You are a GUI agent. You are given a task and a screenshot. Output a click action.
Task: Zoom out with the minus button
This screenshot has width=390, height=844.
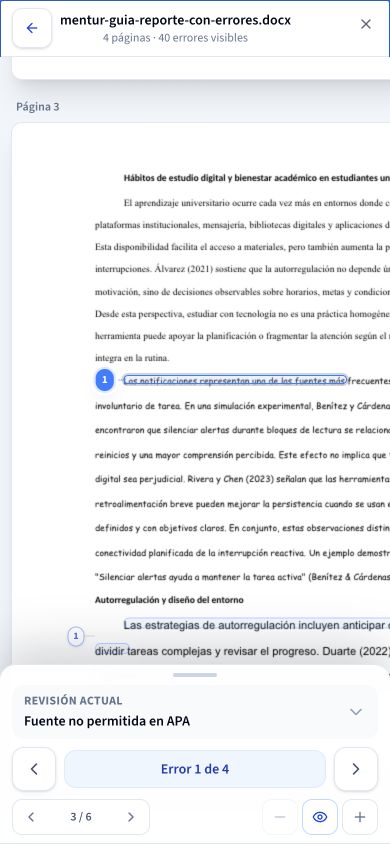coord(280,817)
